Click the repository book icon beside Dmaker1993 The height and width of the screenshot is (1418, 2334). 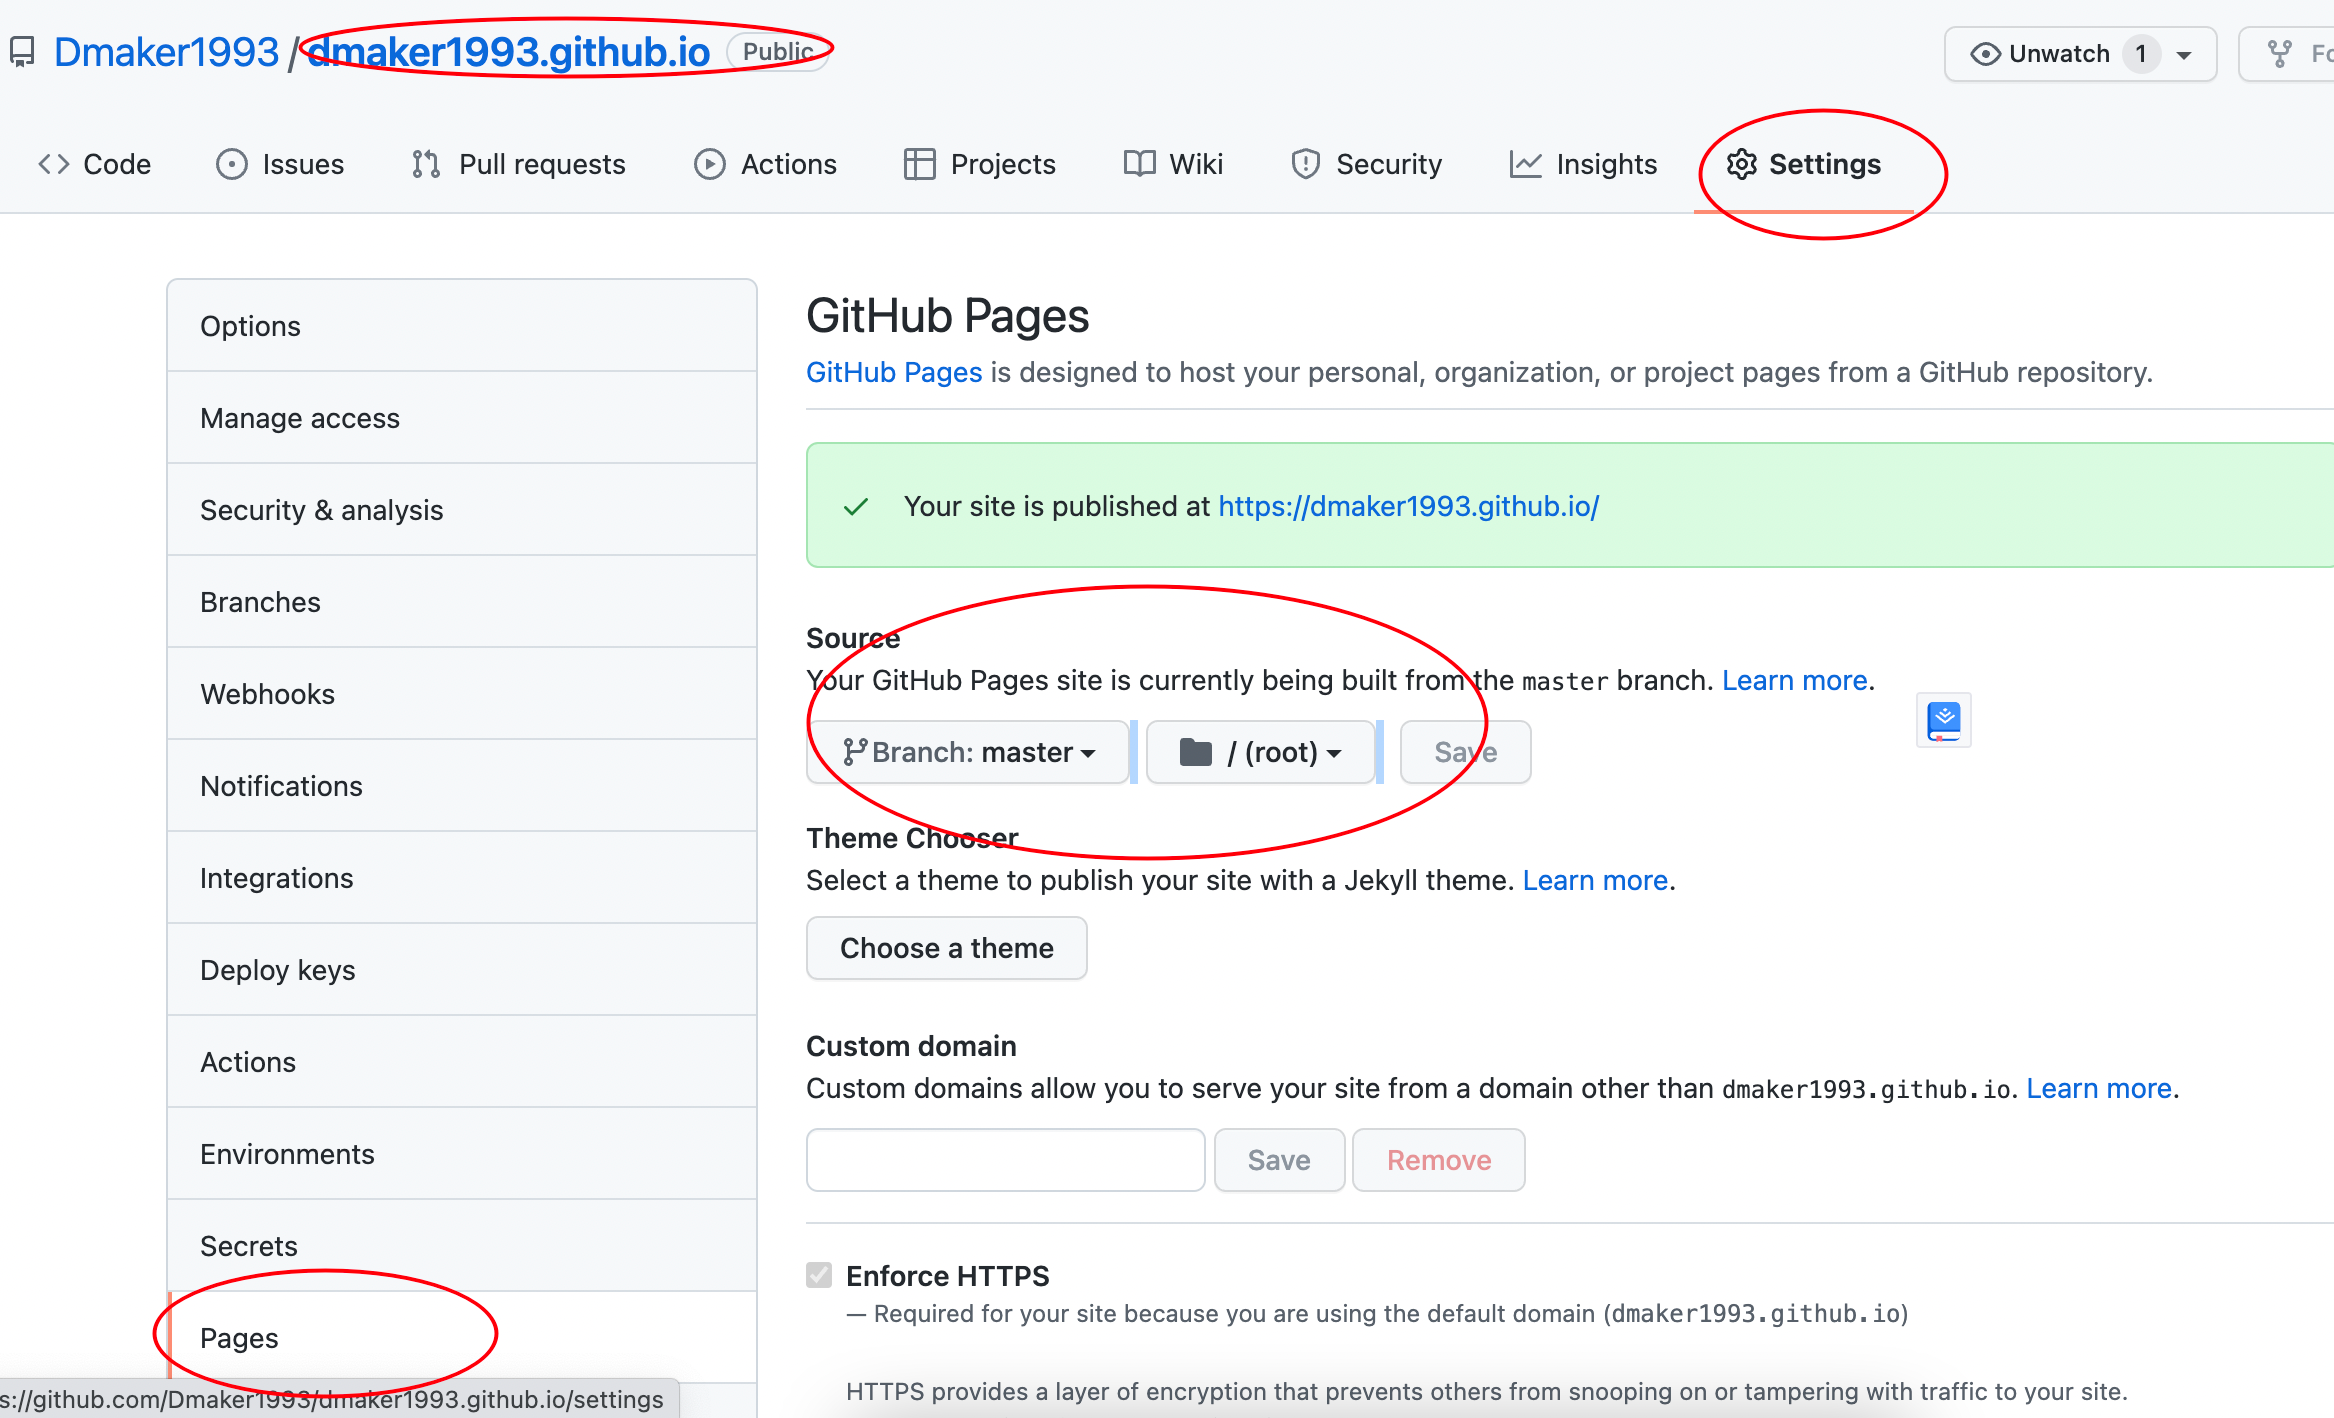point(22,52)
